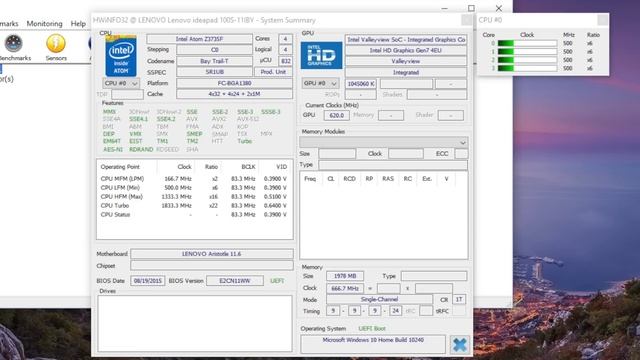
Task: Click the Logical count field
Action: [285, 50]
